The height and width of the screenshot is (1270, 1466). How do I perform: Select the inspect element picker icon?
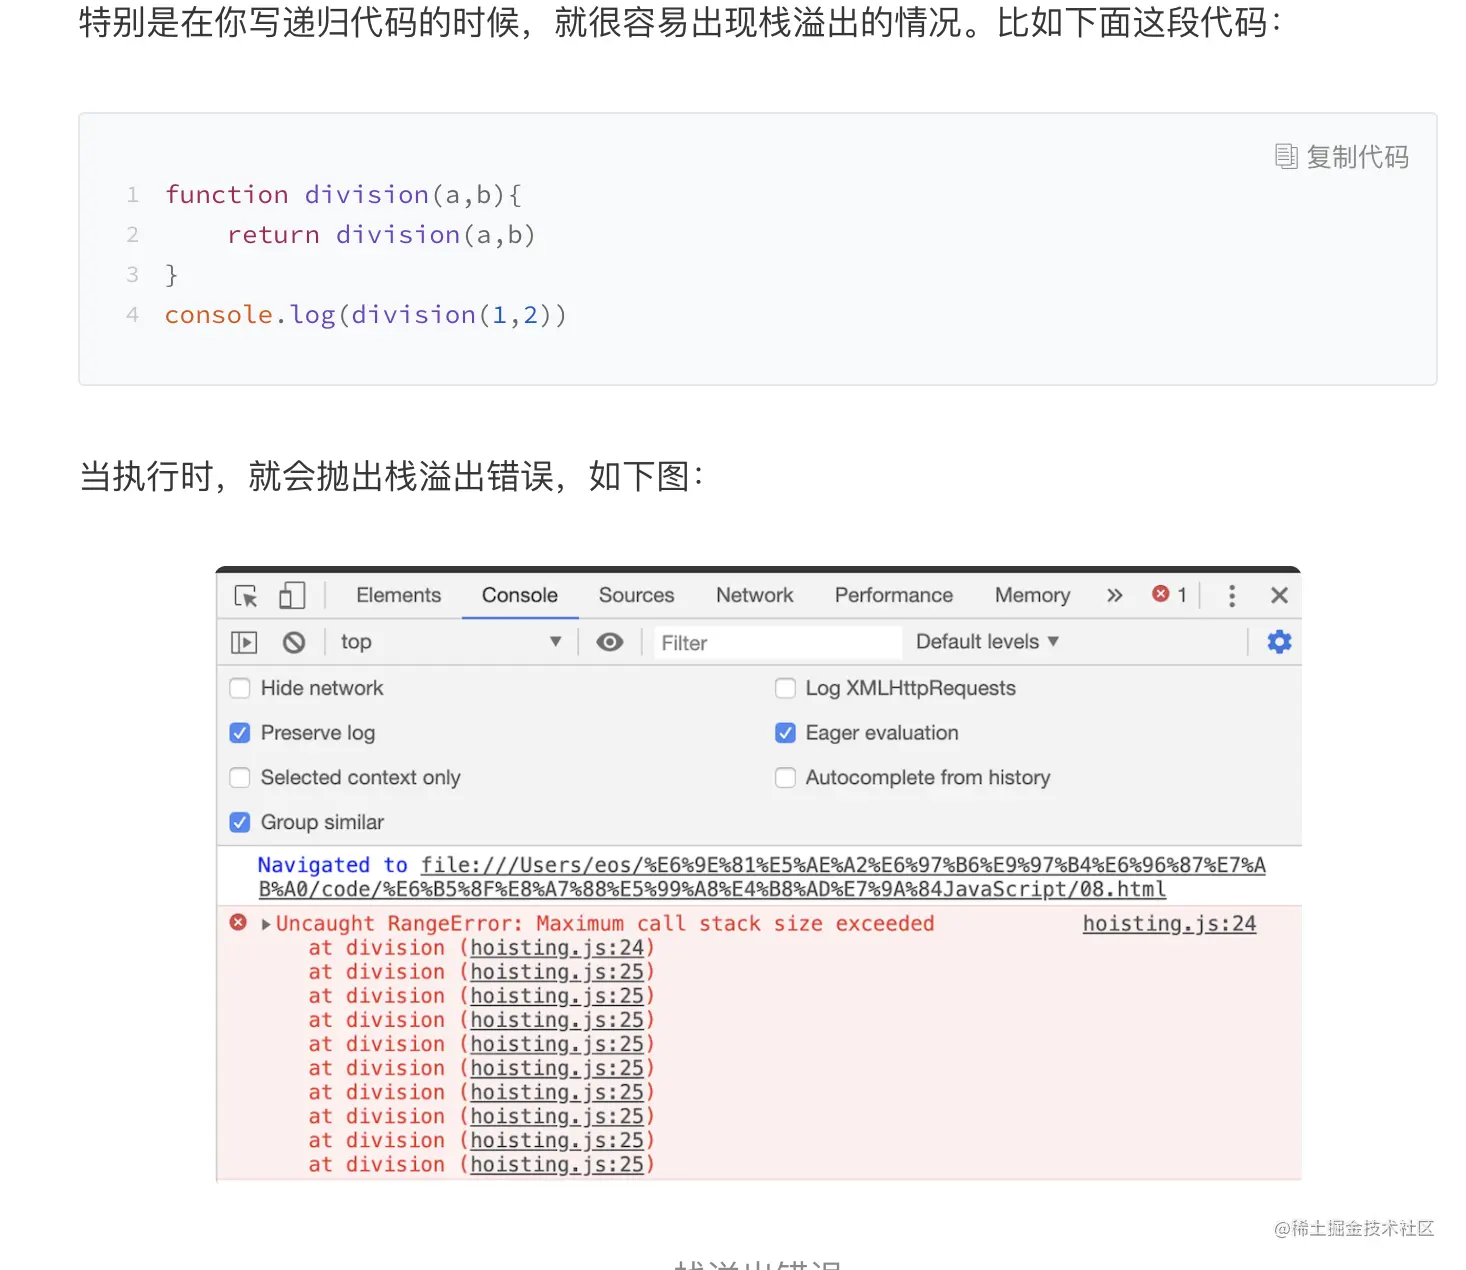[246, 596]
